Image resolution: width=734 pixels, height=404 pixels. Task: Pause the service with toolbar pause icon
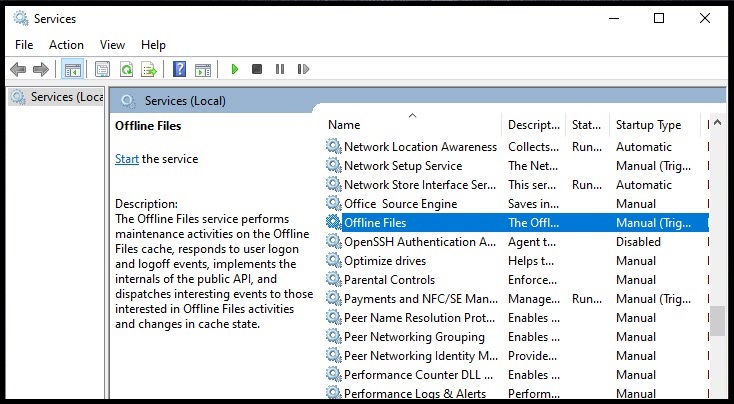click(280, 69)
